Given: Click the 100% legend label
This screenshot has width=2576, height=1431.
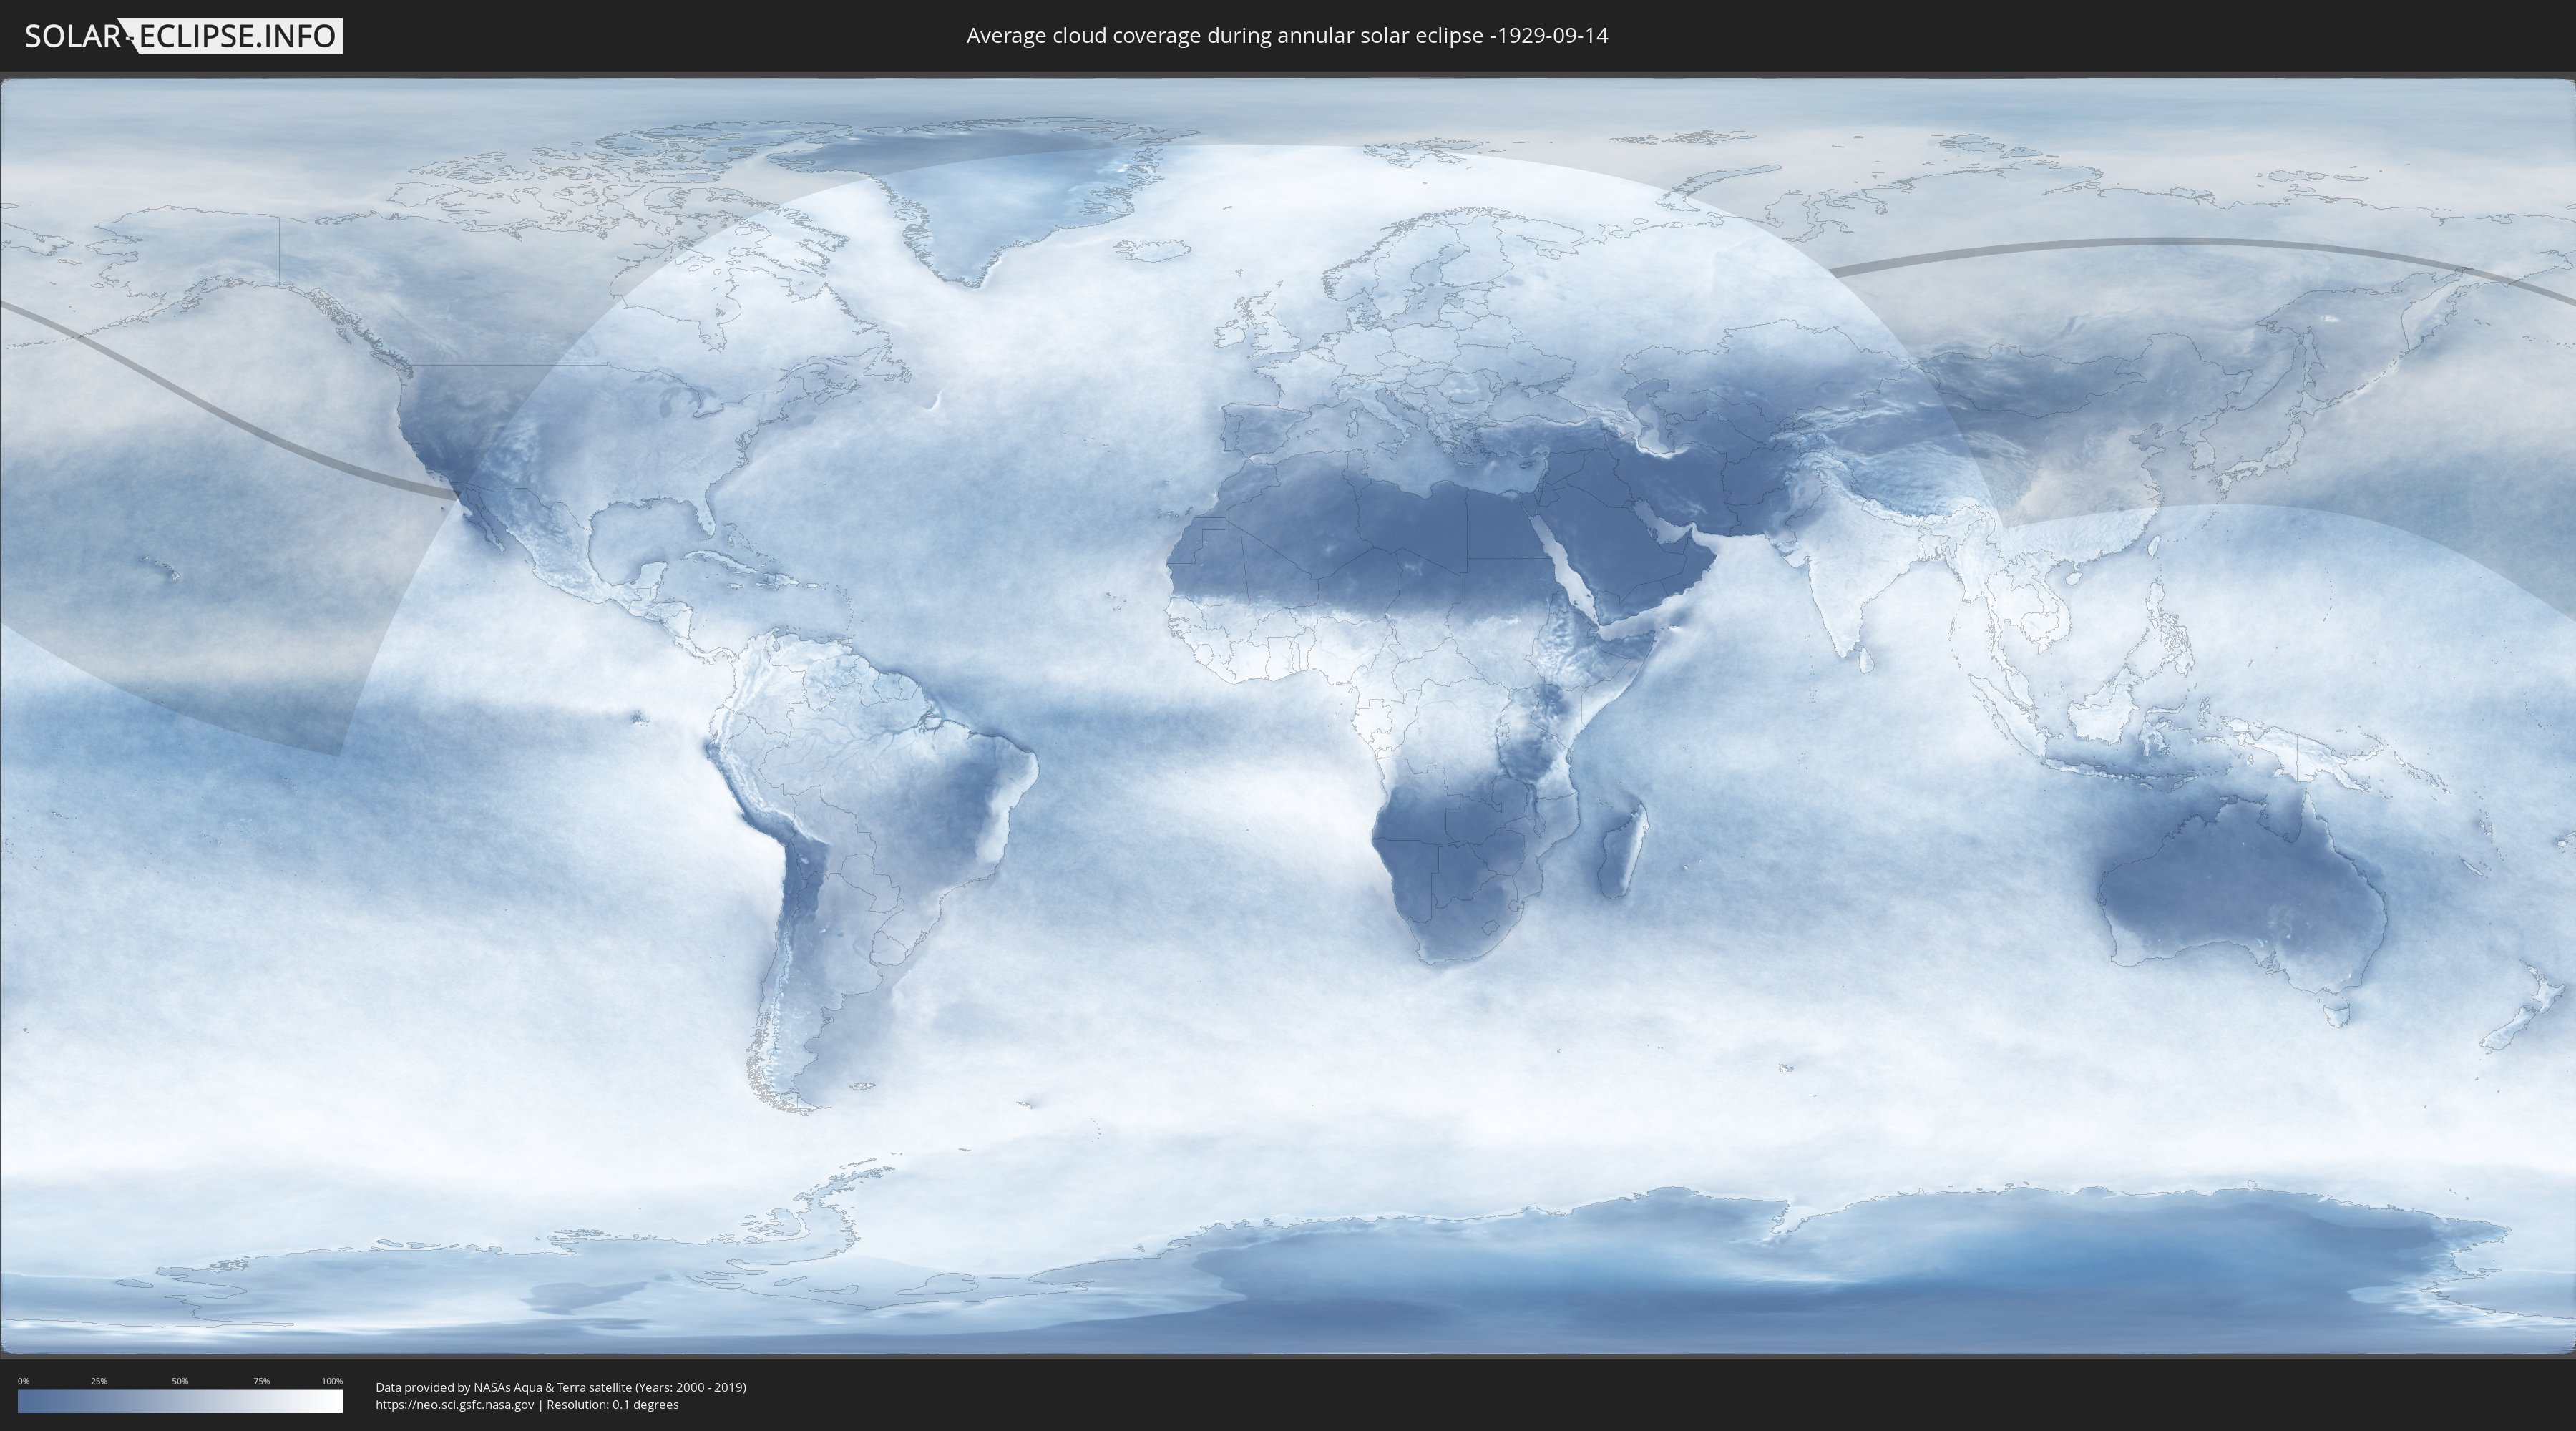Looking at the screenshot, I should 332,1381.
